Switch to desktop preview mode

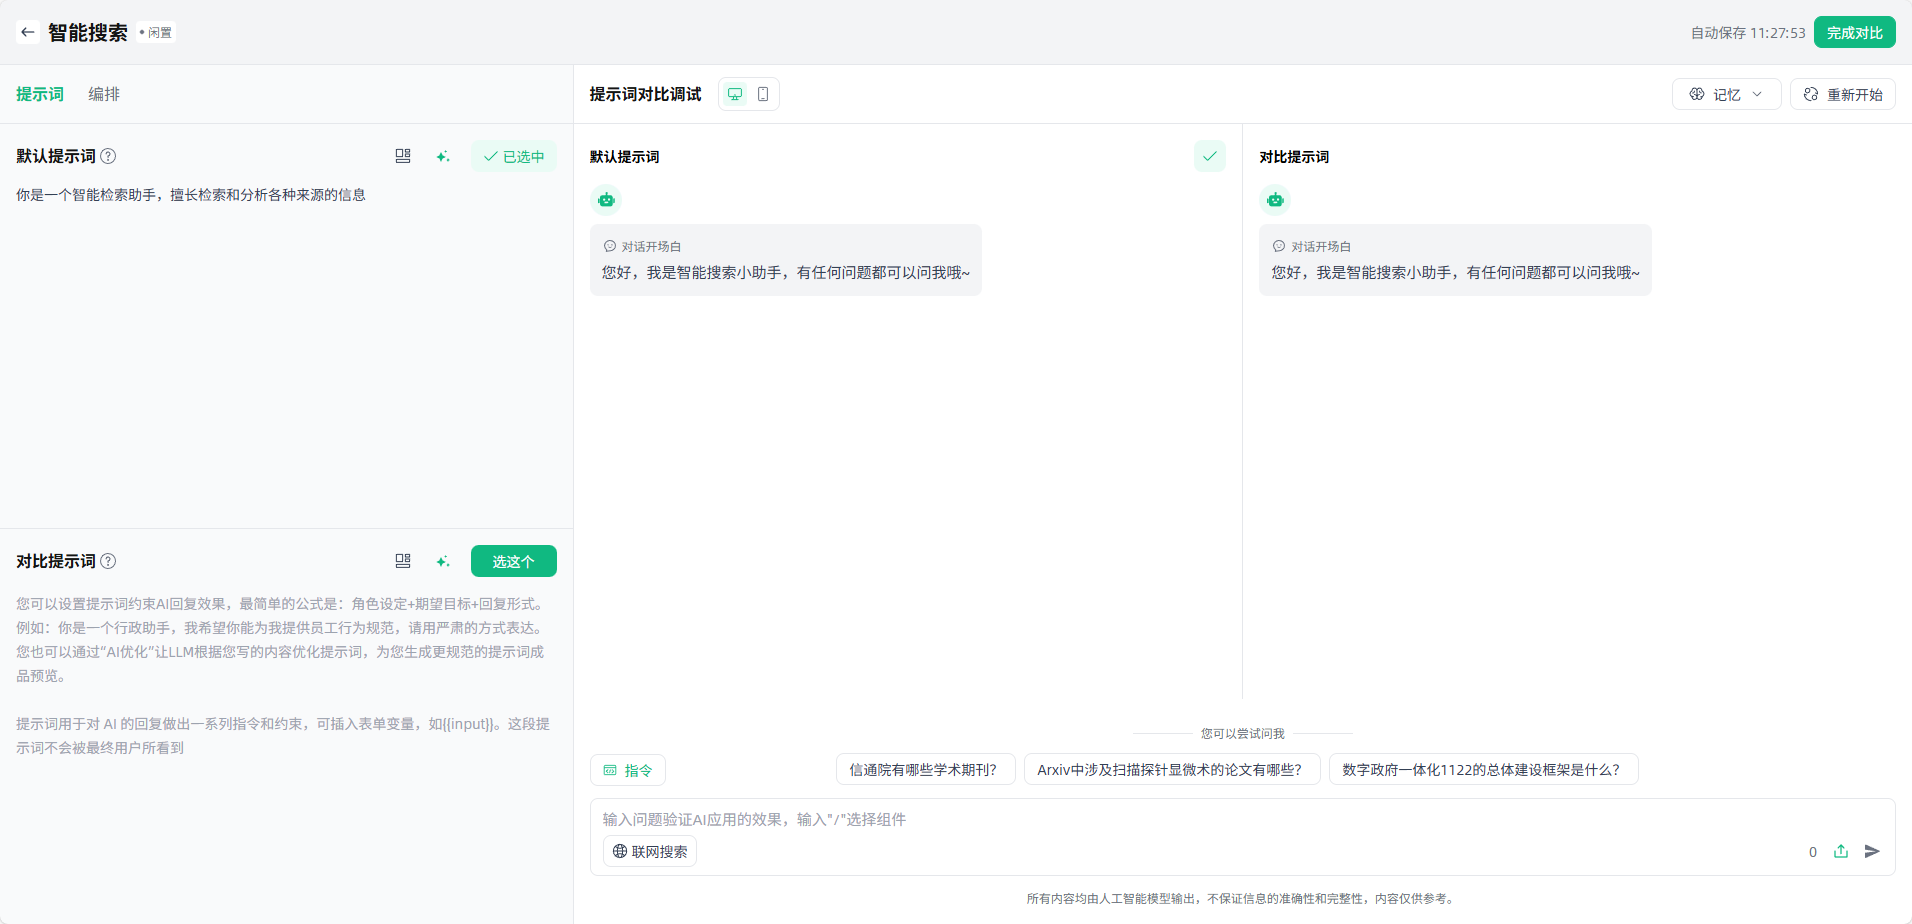click(x=735, y=94)
